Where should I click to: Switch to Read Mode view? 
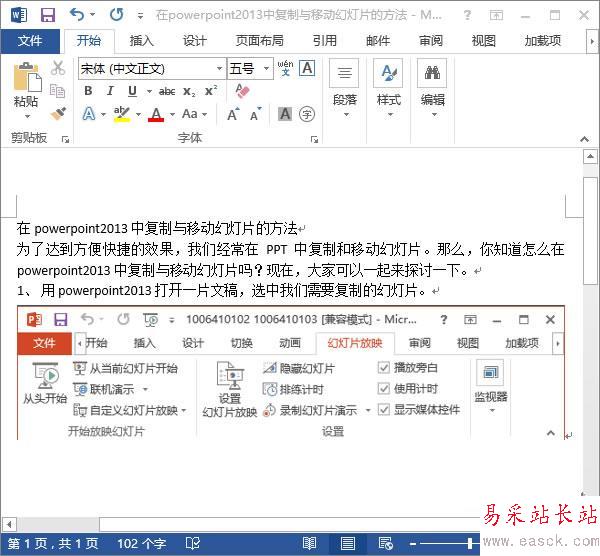click(x=309, y=543)
